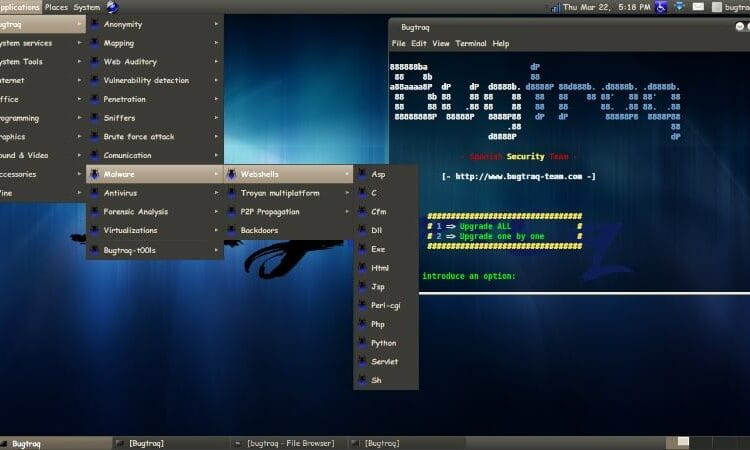Expand the Mapping submenu arrow
Viewport: 750px width, 450px height.
tap(216, 43)
